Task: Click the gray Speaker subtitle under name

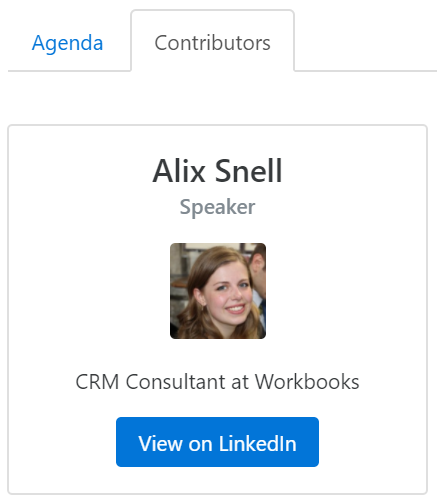Action: [217, 207]
